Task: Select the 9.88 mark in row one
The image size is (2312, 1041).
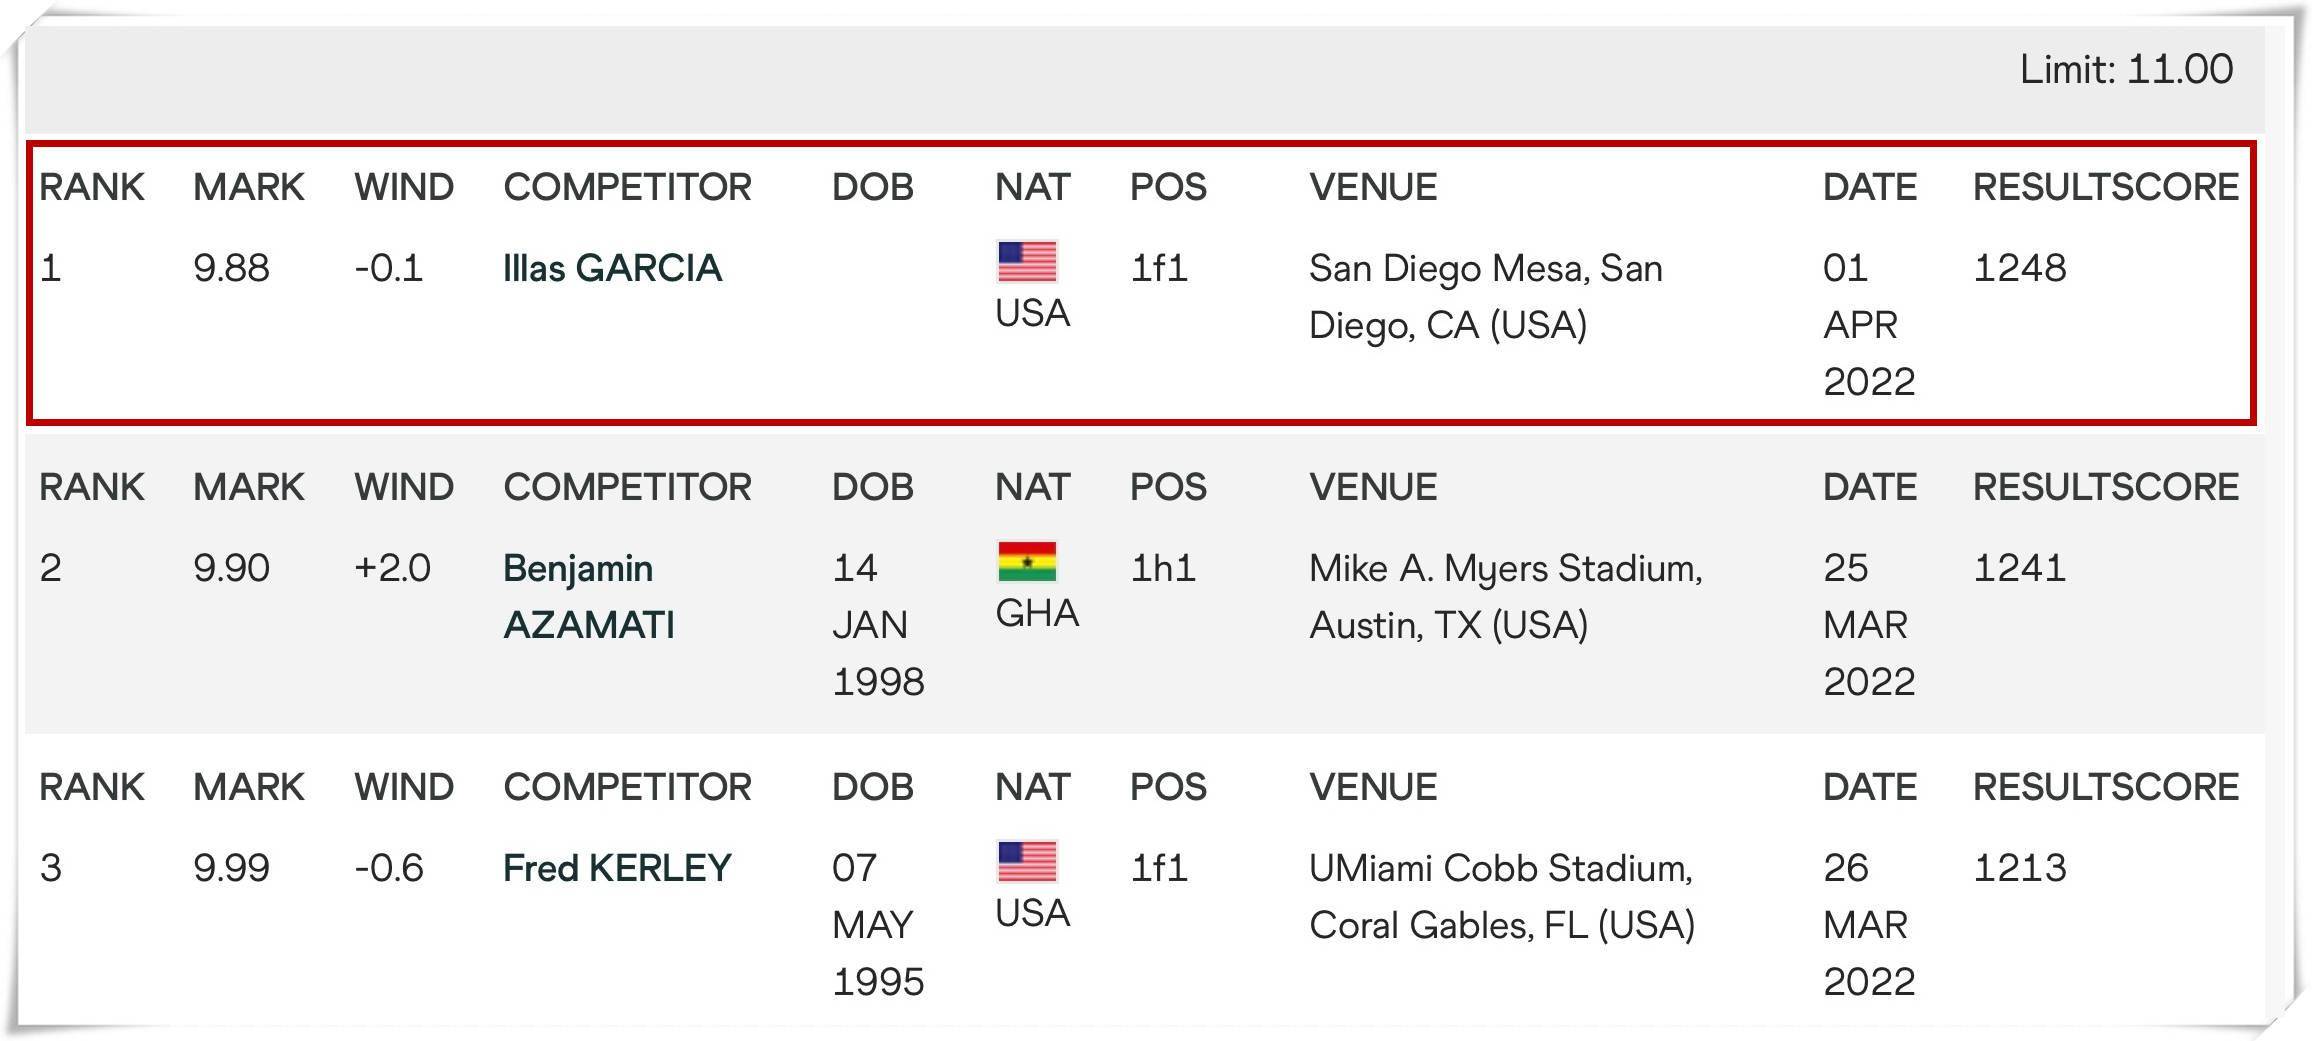Action: (x=231, y=268)
